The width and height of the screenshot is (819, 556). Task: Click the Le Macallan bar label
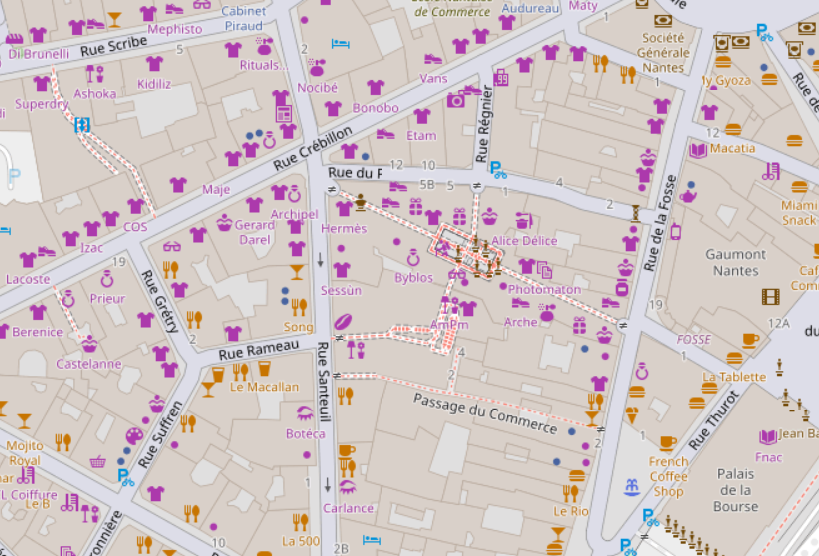tap(264, 387)
